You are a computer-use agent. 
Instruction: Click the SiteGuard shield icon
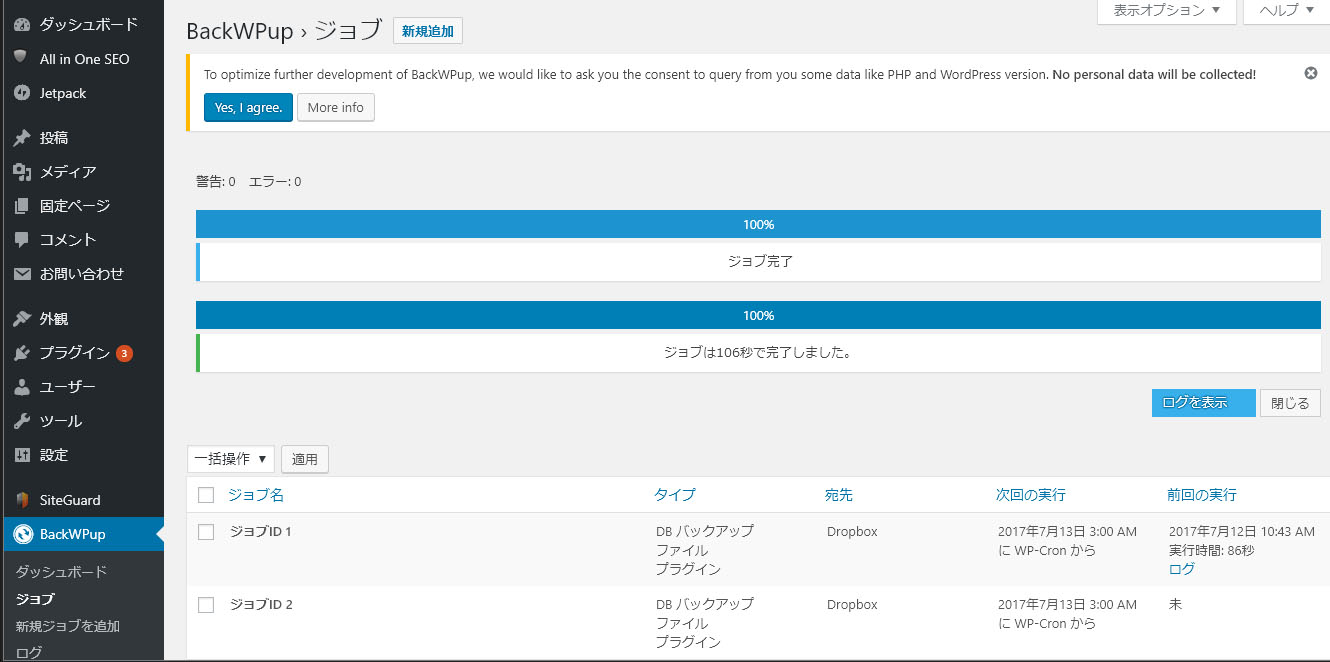(21, 500)
